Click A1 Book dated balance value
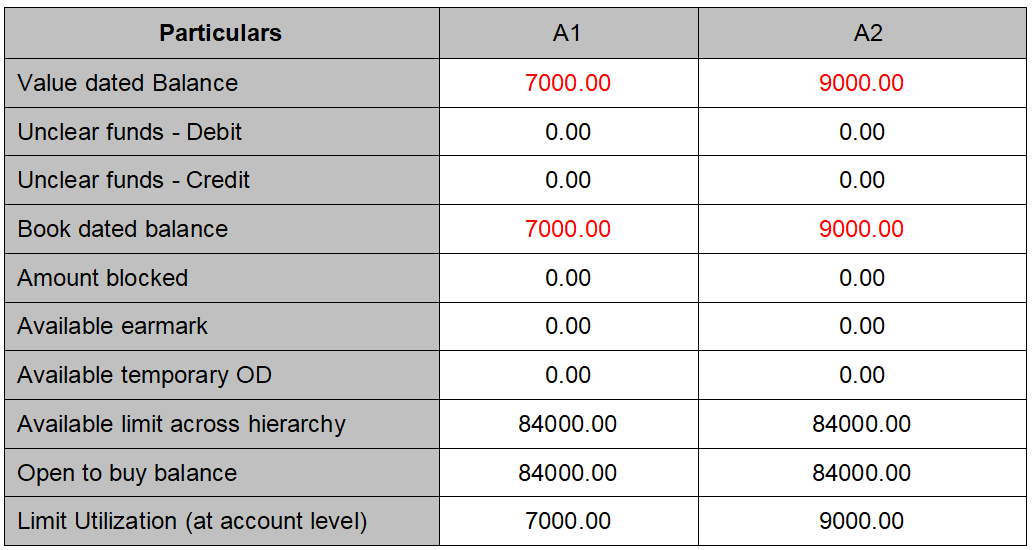This screenshot has height=550, width=1035. coord(567,229)
